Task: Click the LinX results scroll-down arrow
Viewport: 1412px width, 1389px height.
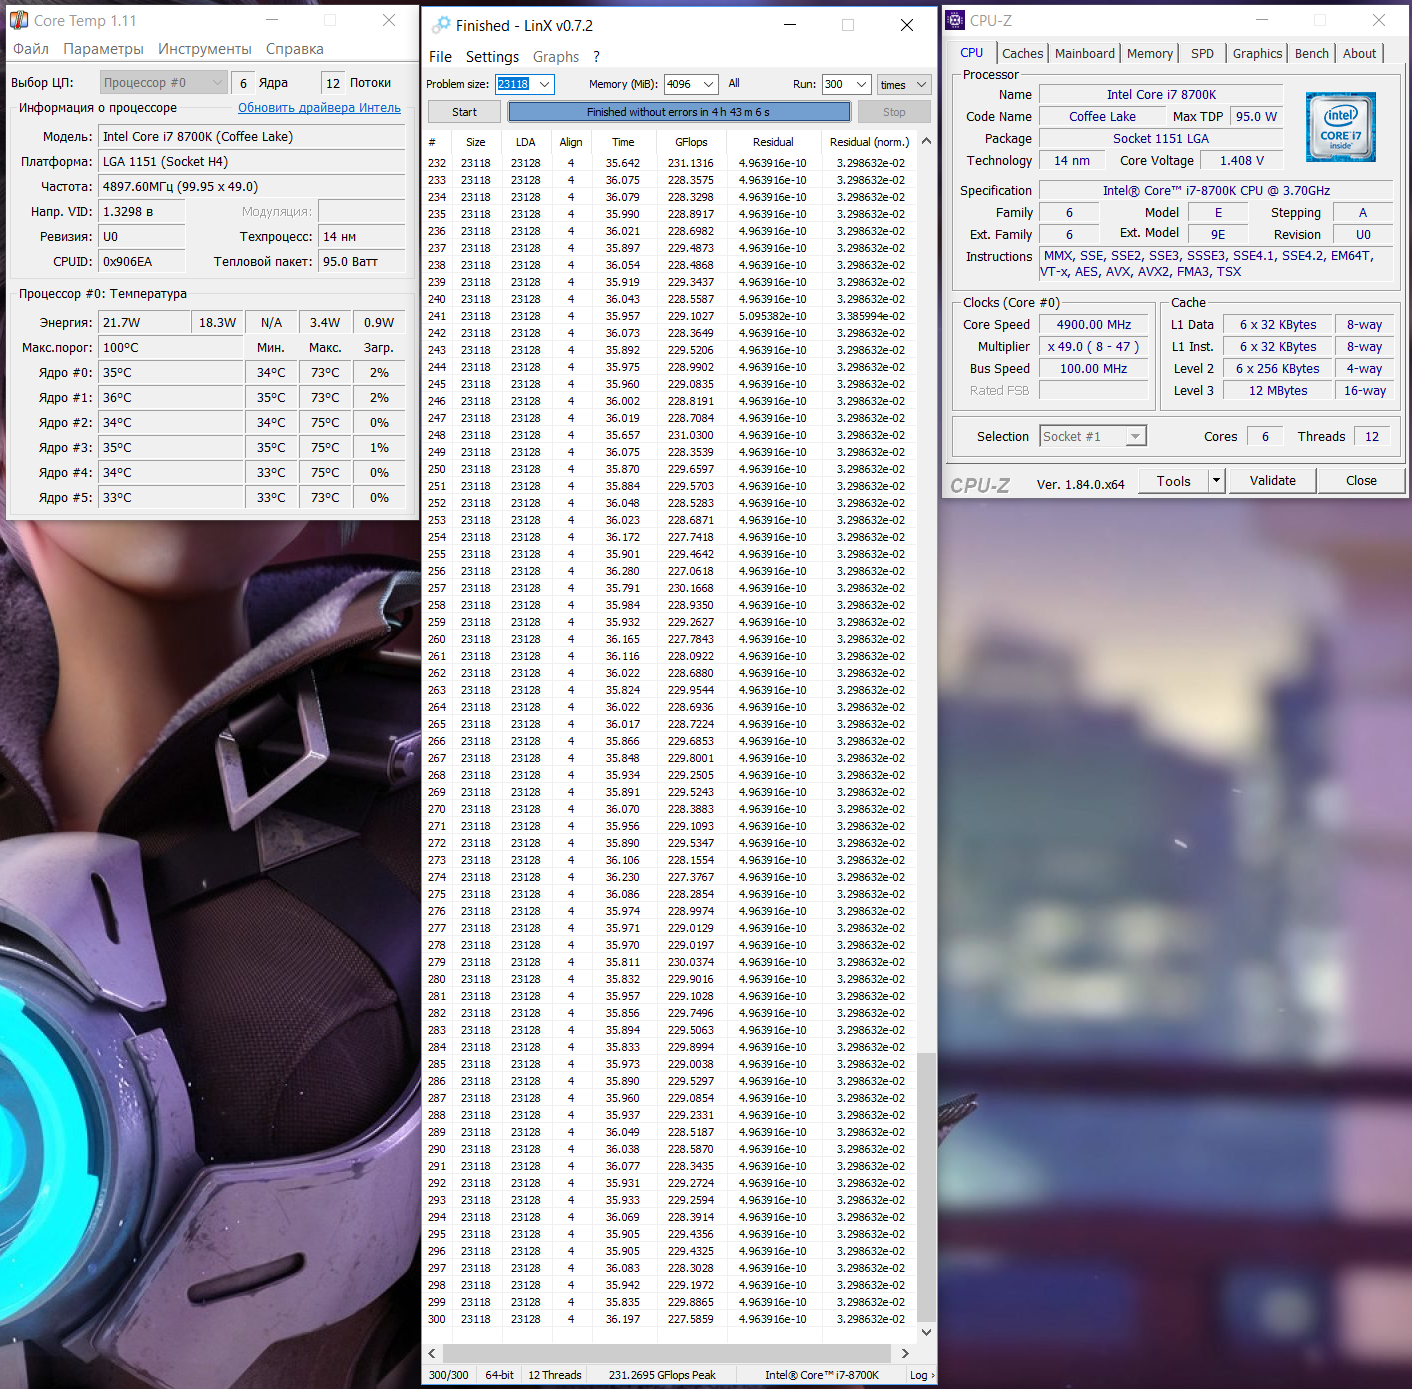Action: coord(927,1332)
